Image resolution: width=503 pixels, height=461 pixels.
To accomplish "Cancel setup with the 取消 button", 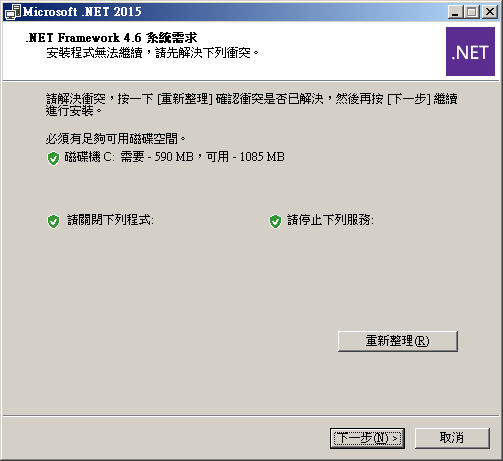I will click(x=452, y=438).
